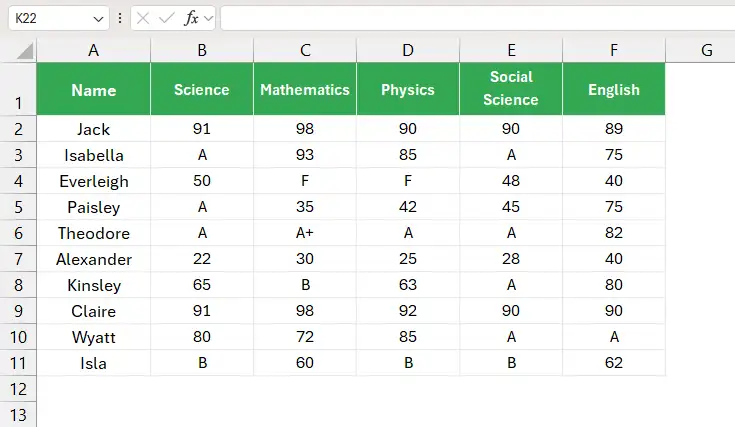Viewport: 735px width, 427px height.
Task: Select the cell containing Theodore
Action: coord(94,233)
